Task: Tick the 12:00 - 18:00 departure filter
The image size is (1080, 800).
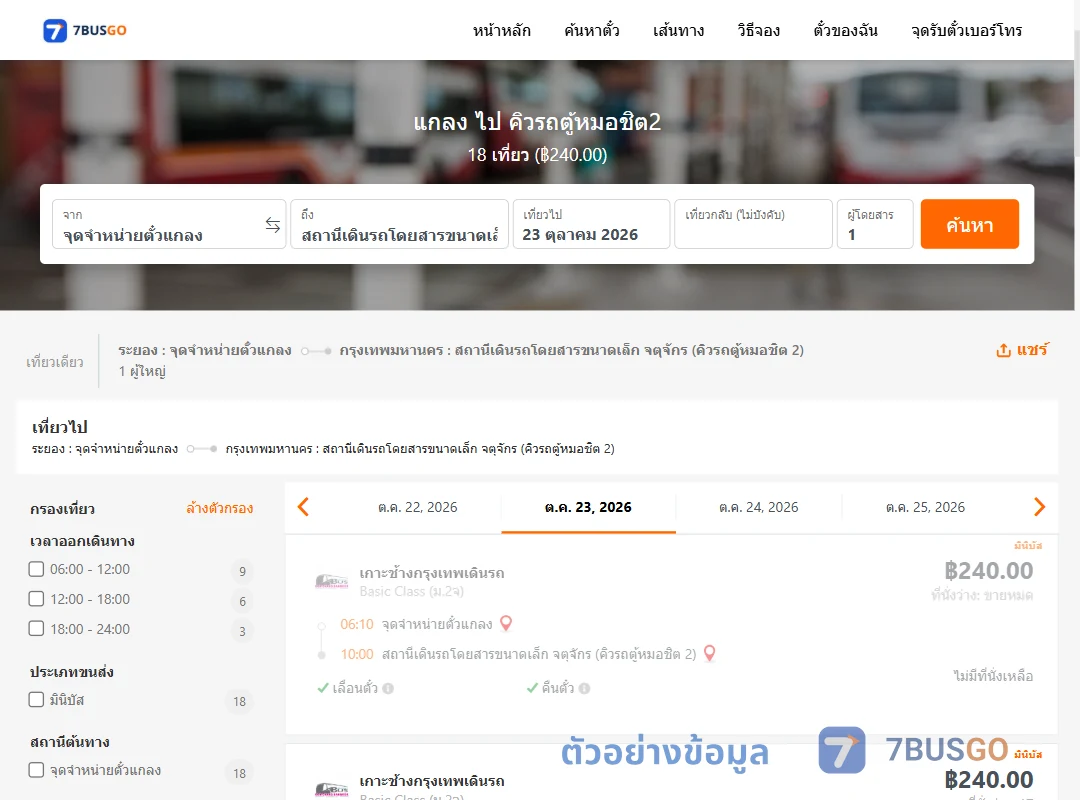Action: coord(37,599)
